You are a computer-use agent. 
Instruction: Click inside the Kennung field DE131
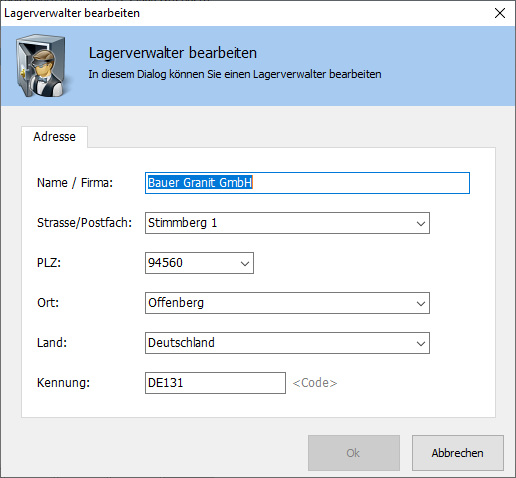[x=215, y=383]
